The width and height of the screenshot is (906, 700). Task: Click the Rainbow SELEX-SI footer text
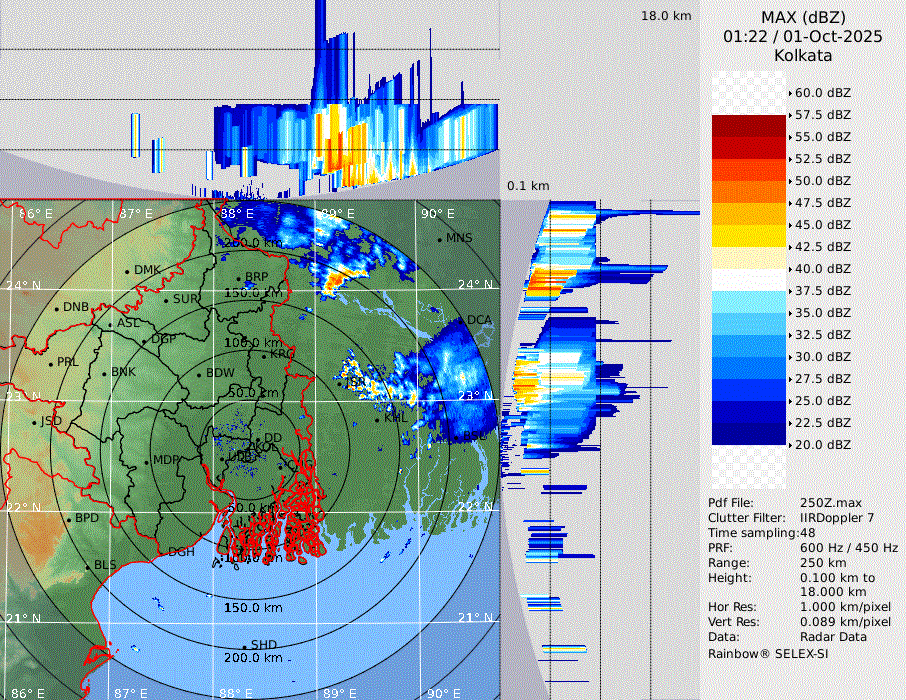768,653
